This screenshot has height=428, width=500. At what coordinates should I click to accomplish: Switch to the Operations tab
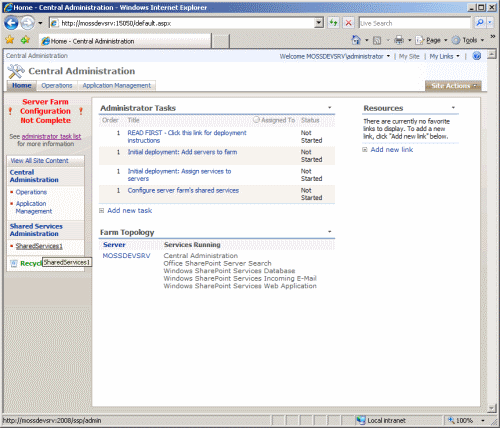coord(57,85)
